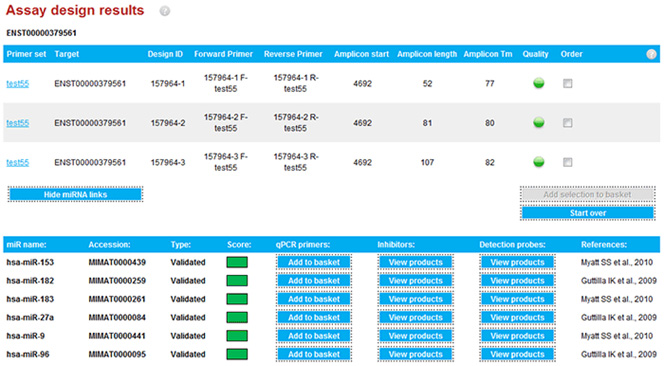Open test55 link in 157964-2 row
Screen dimensions: 665x366
click(18, 123)
